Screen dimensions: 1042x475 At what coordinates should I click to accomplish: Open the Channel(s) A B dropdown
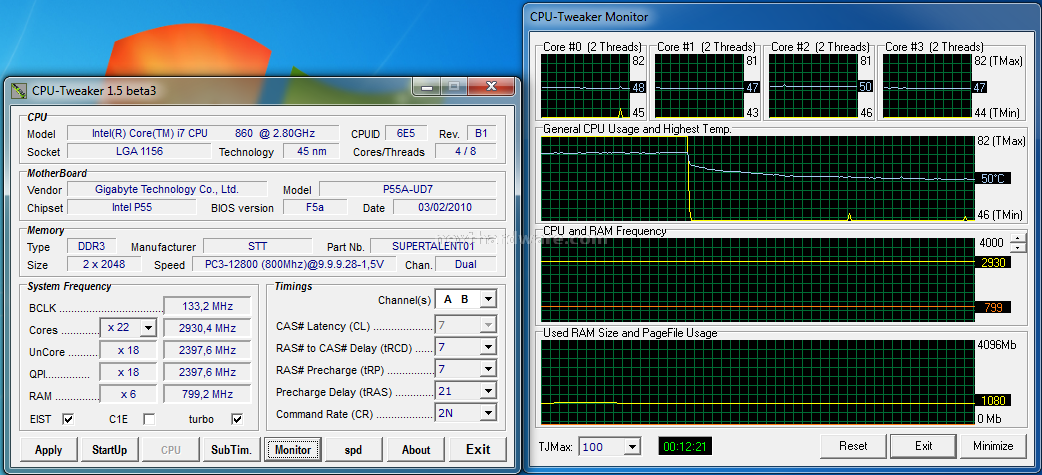(488, 299)
